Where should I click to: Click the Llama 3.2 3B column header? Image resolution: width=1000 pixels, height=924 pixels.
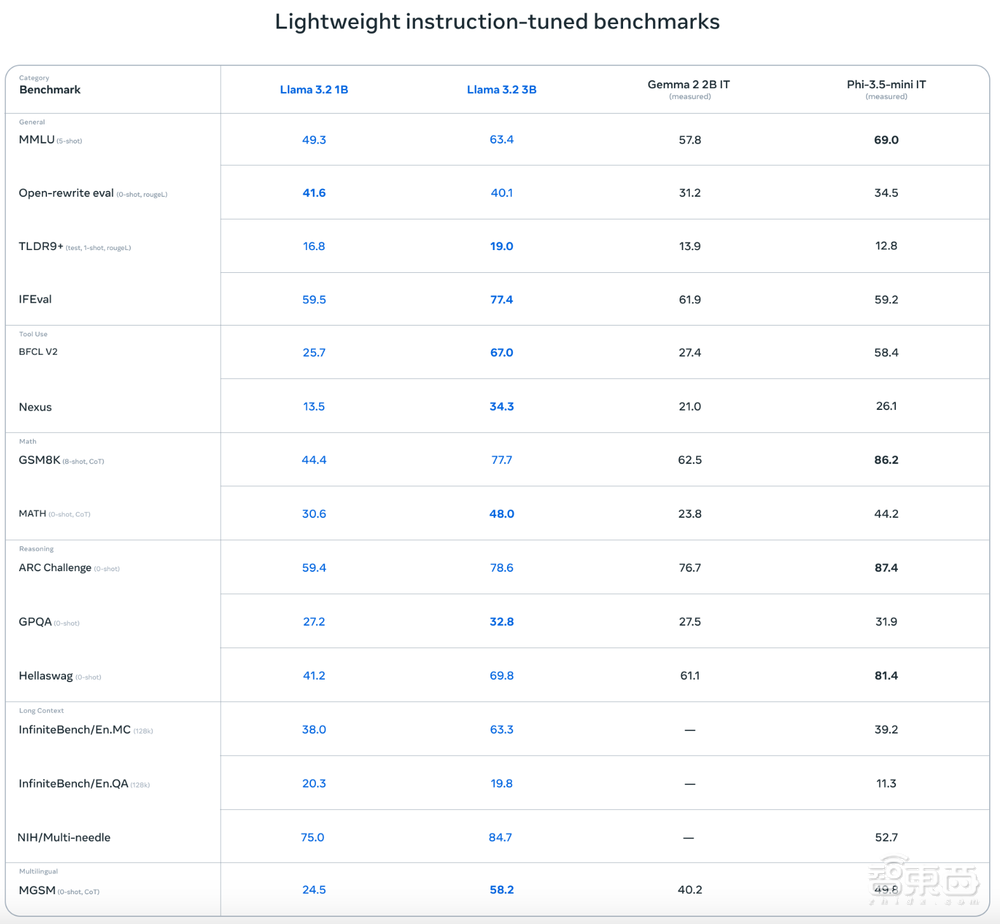coord(501,90)
